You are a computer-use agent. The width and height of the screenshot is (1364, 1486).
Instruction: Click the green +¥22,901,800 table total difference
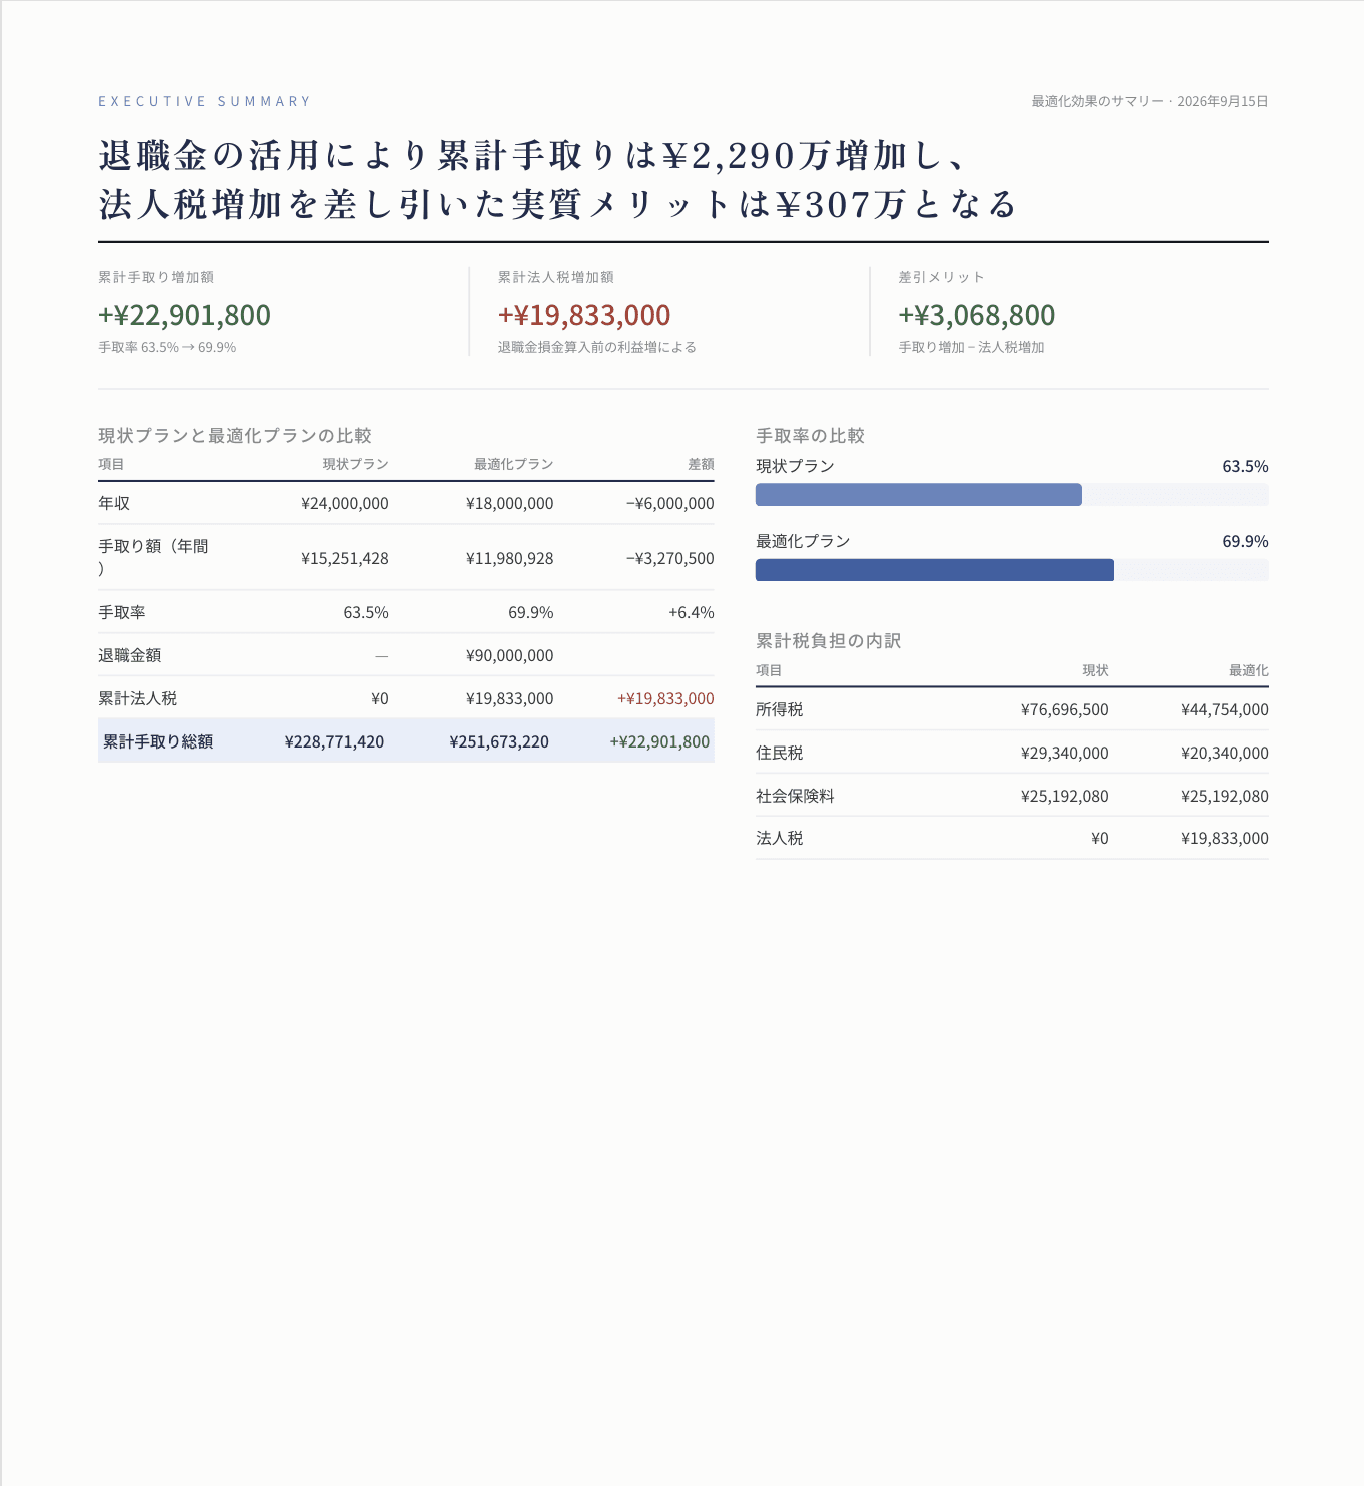click(x=660, y=741)
